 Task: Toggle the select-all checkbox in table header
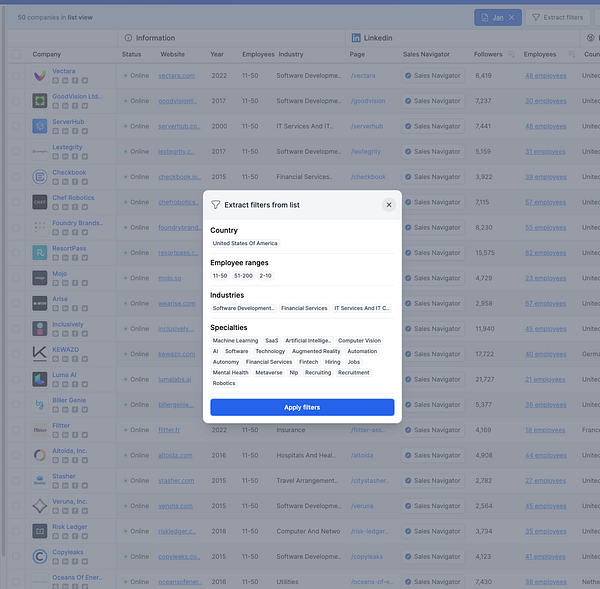click(x=16, y=54)
